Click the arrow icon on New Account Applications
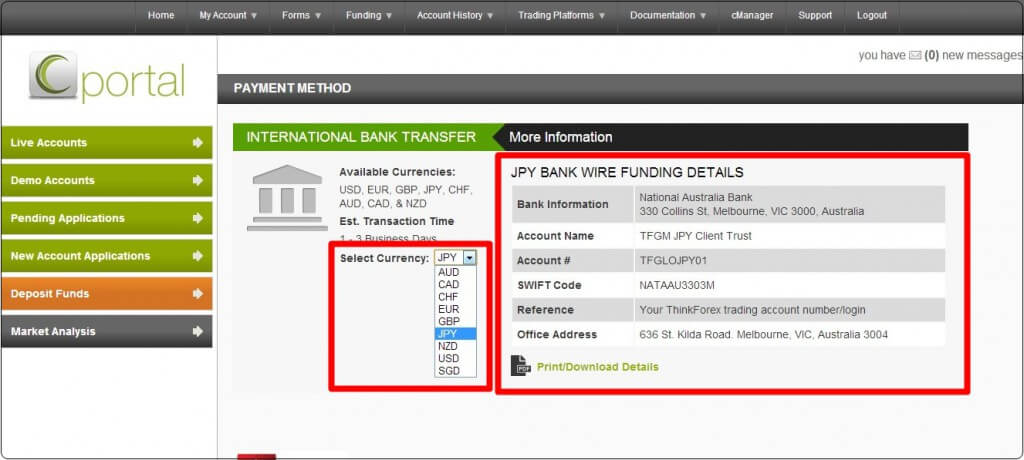The height and width of the screenshot is (460, 1024). pyautogui.click(x=198, y=256)
